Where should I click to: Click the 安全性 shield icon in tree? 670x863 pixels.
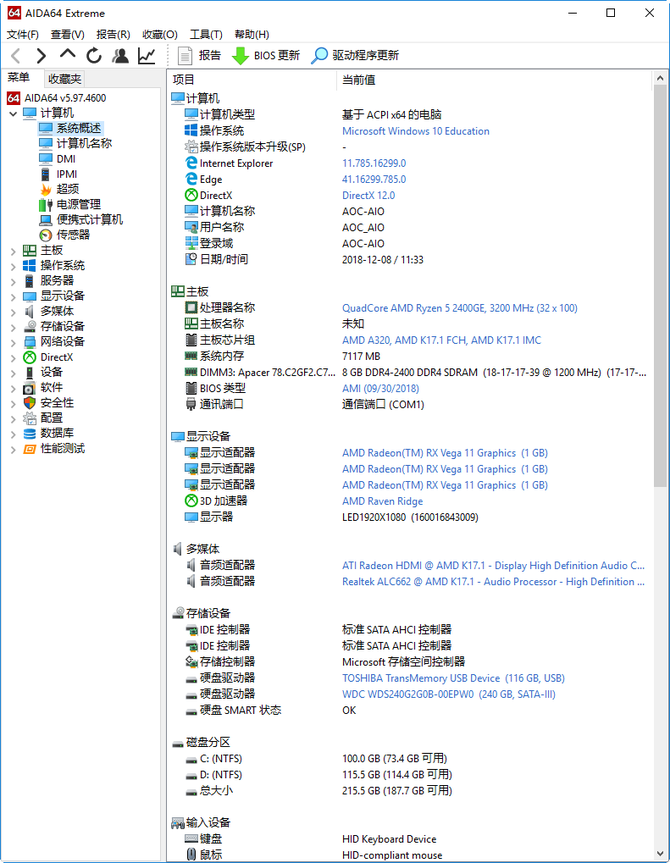coord(30,403)
